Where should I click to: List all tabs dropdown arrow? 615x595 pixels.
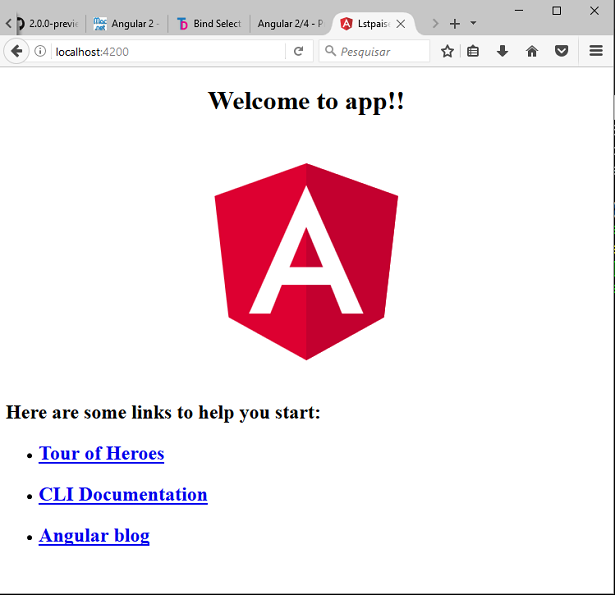point(473,23)
